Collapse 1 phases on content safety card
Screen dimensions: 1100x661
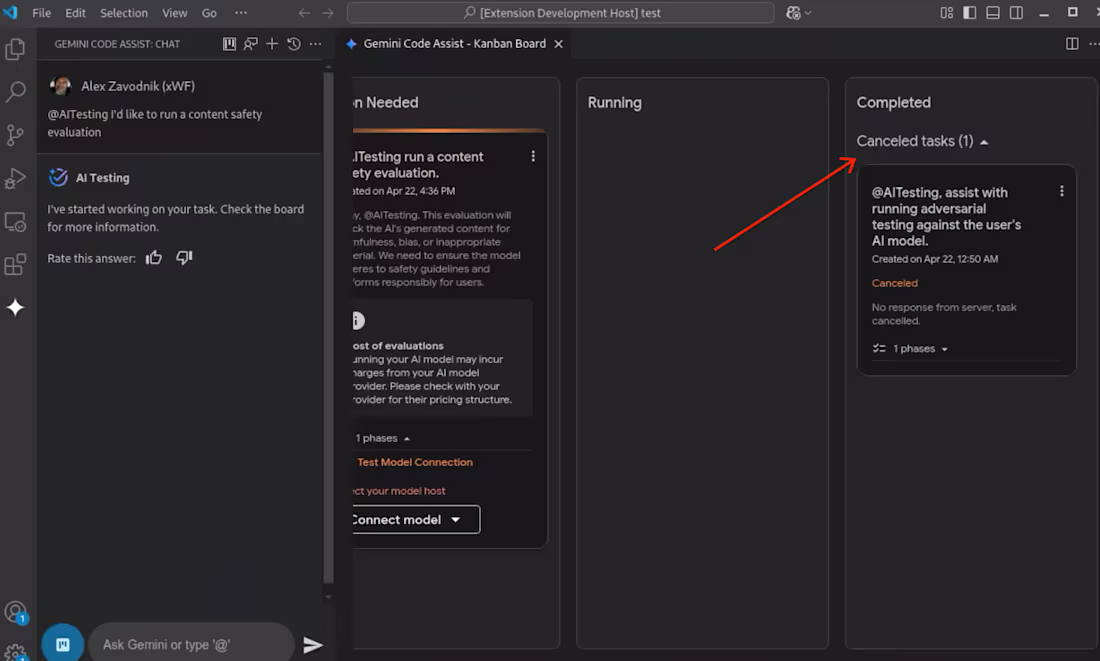pyautogui.click(x=382, y=438)
